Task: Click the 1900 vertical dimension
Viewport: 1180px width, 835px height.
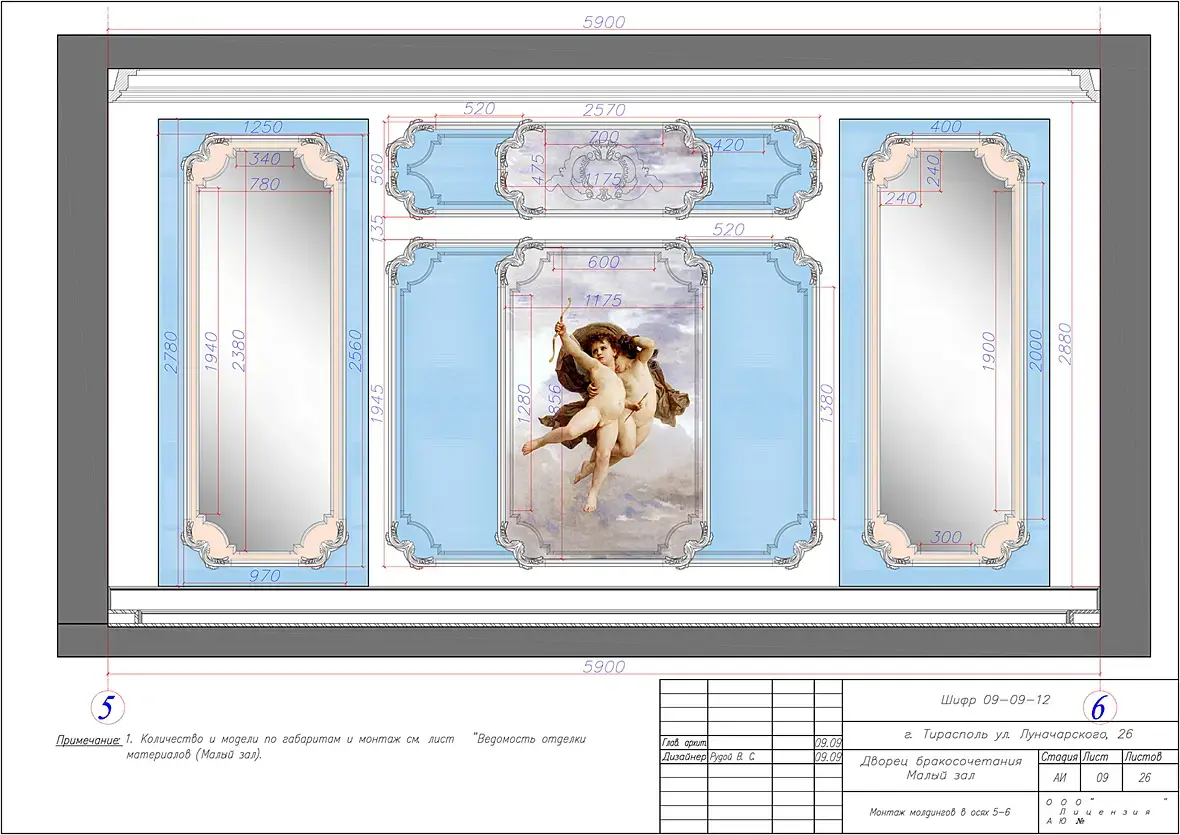Action: [989, 351]
